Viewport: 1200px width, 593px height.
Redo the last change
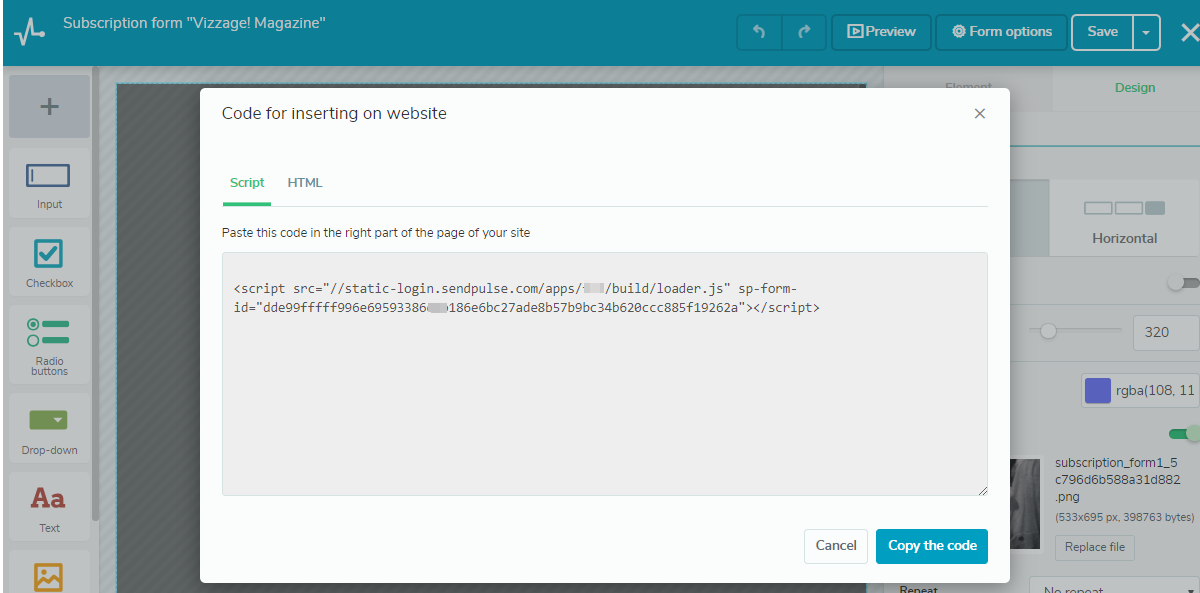tap(803, 32)
